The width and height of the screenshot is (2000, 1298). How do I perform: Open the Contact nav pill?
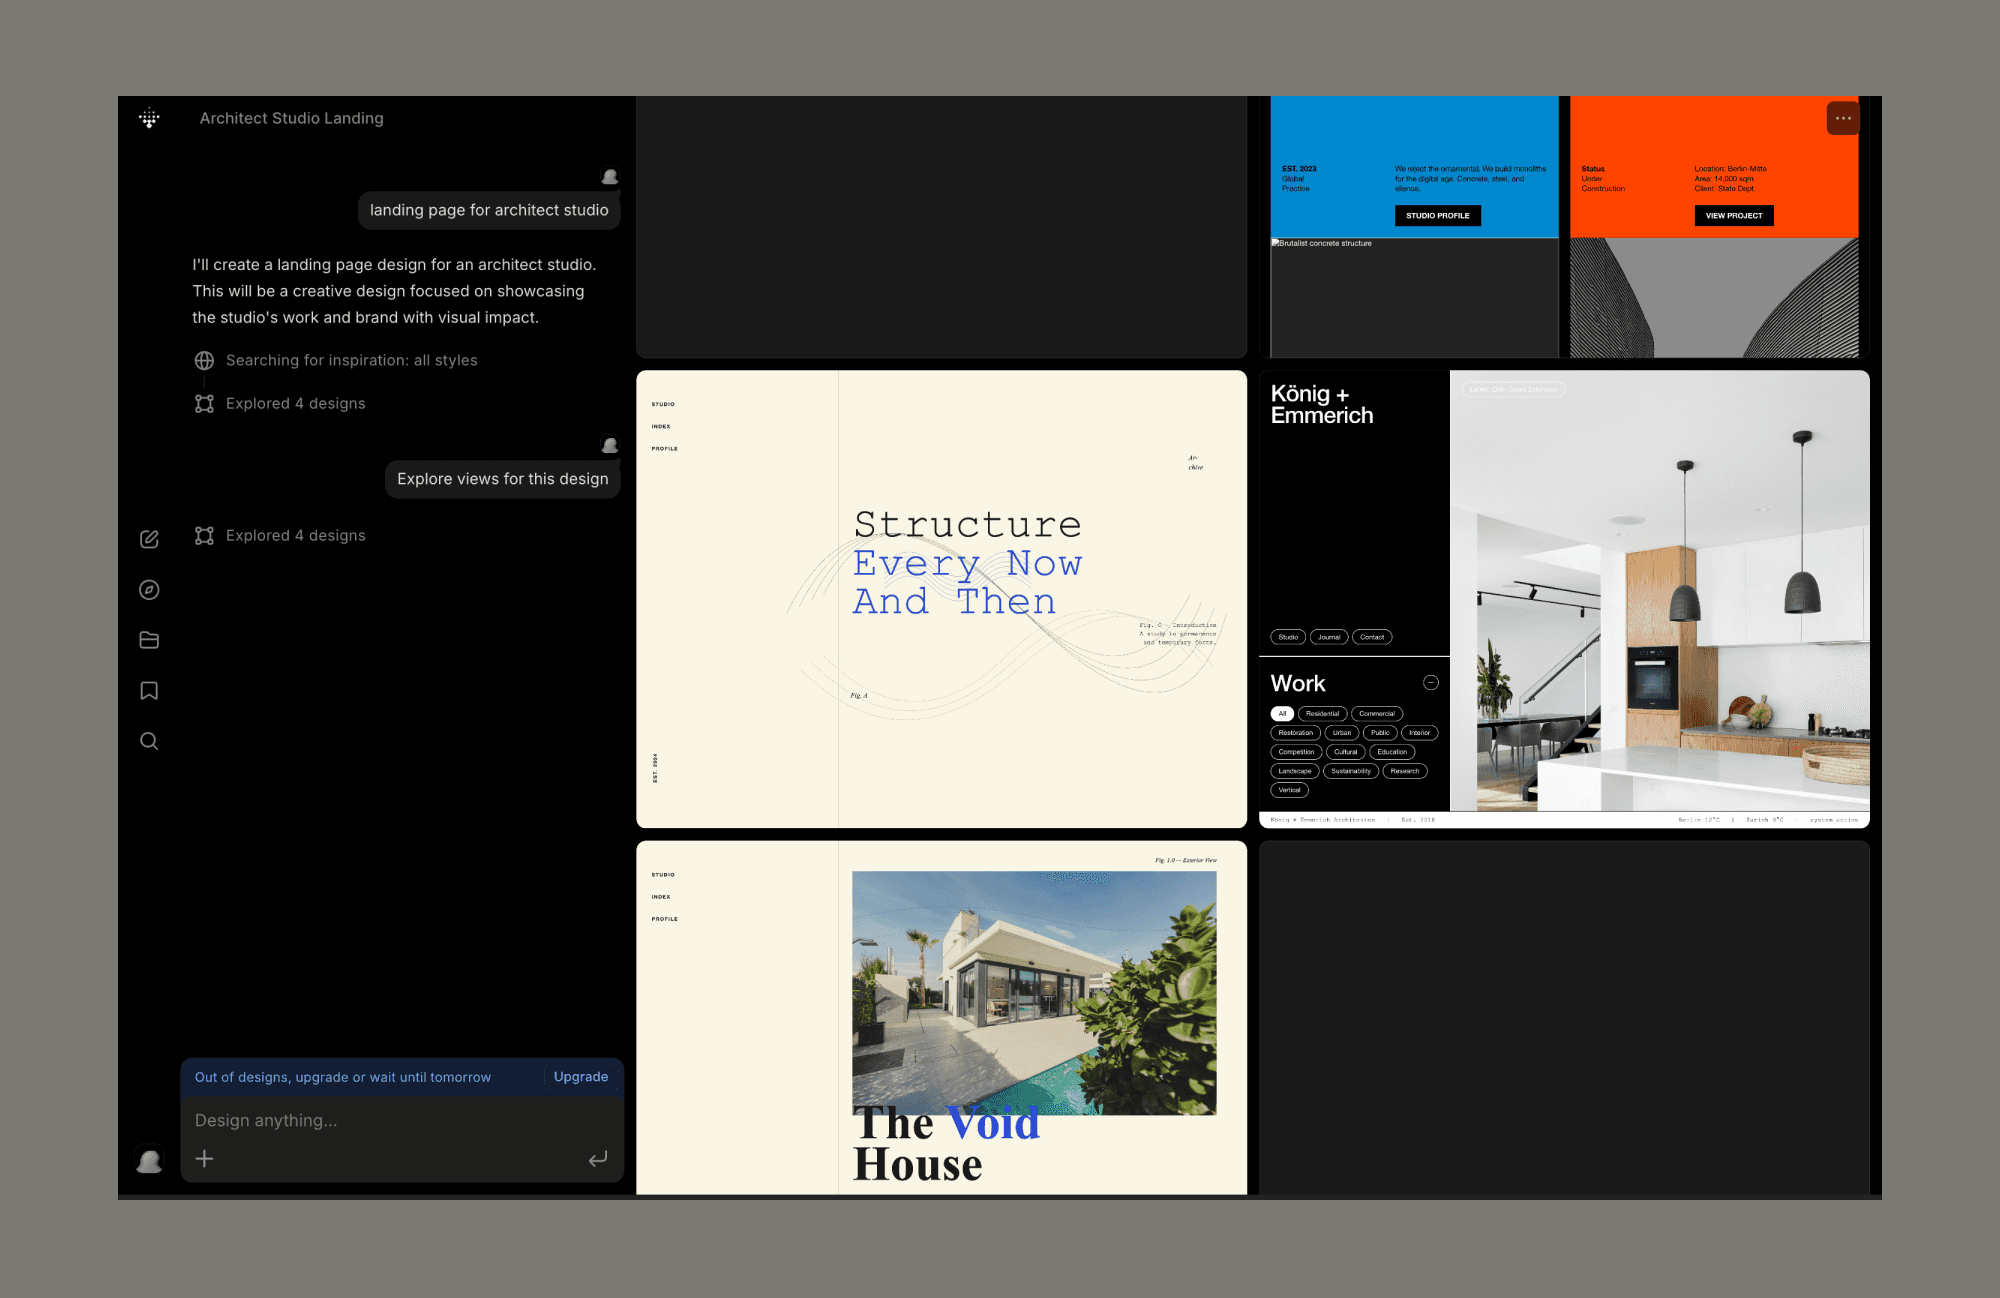coord(1372,637)
